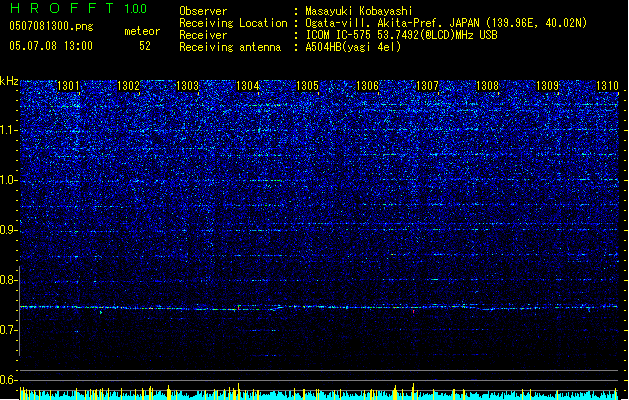This screenshot has width=629, height=400.
Task: Click the meteor count value 52
Action: [x=145, y=46]
